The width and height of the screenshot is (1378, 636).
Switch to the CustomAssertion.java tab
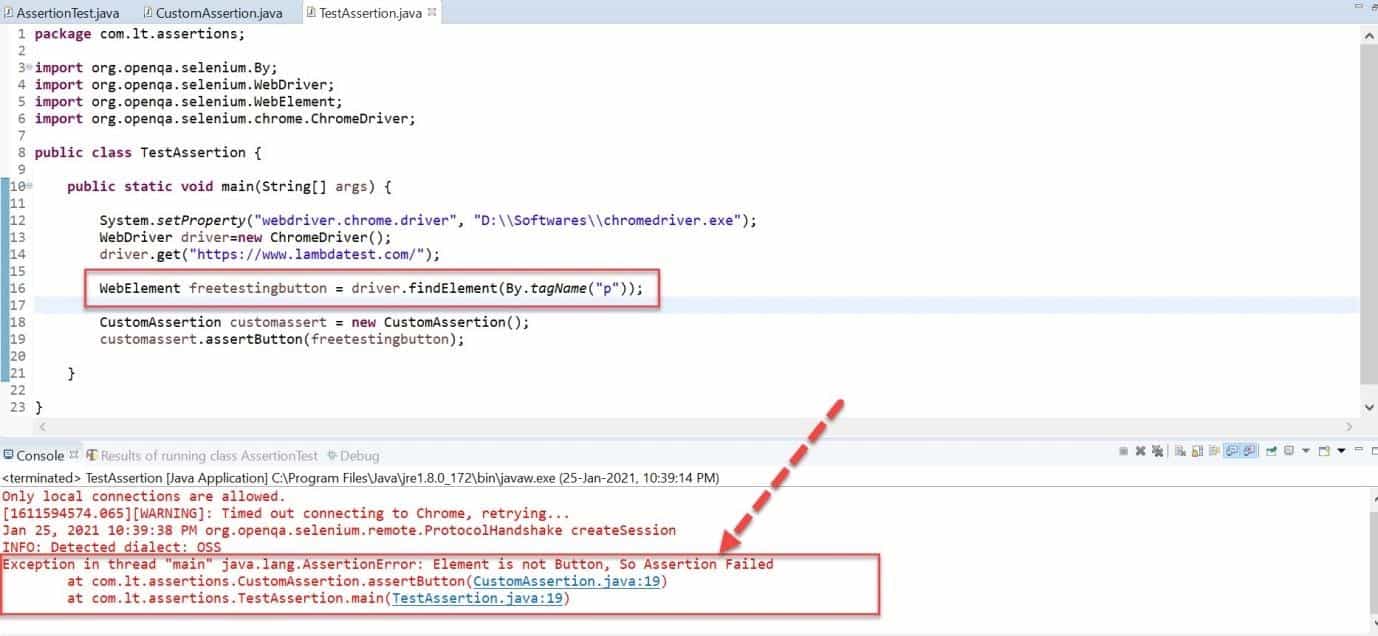[x=213, y=13]
